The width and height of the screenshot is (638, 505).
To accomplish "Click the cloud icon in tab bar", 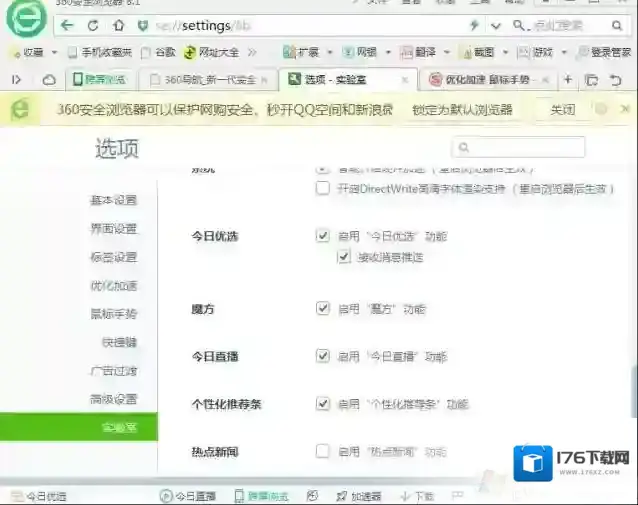I will click(49, 80).
